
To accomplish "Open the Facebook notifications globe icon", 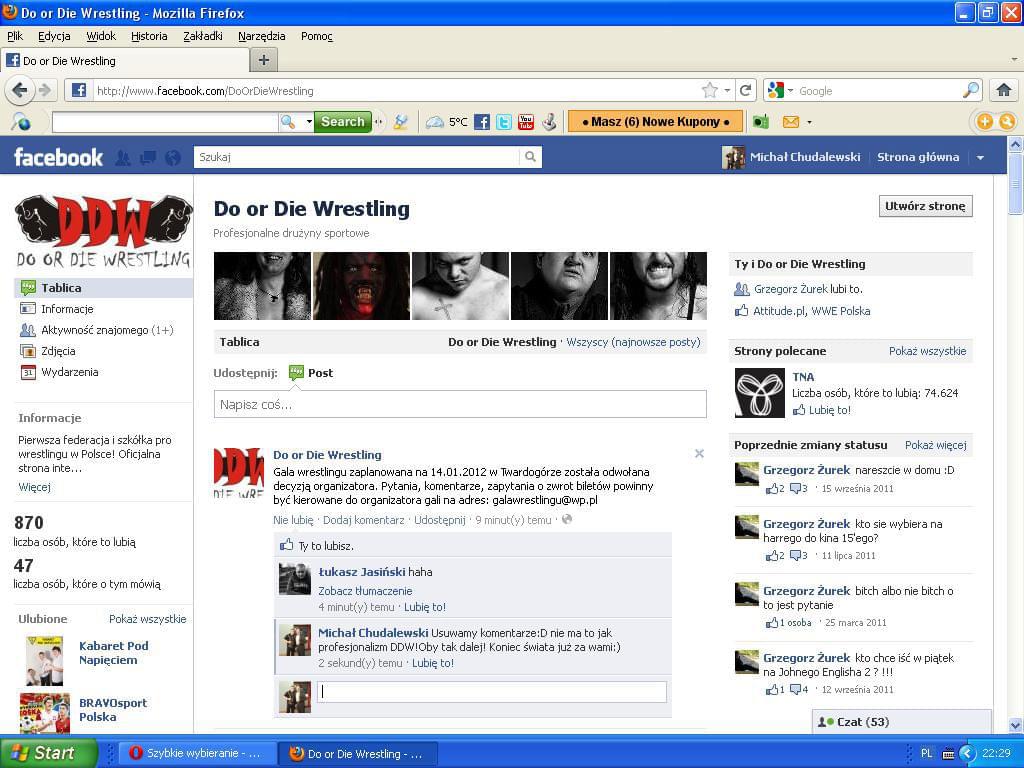I will point(173,157).
